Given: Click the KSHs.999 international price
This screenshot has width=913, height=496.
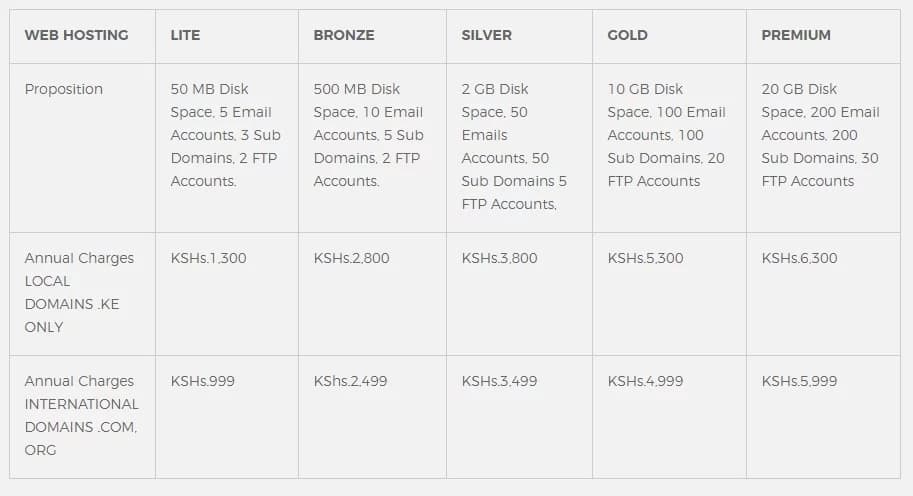Looking at the screenshot, I should (x=203, y=381).
